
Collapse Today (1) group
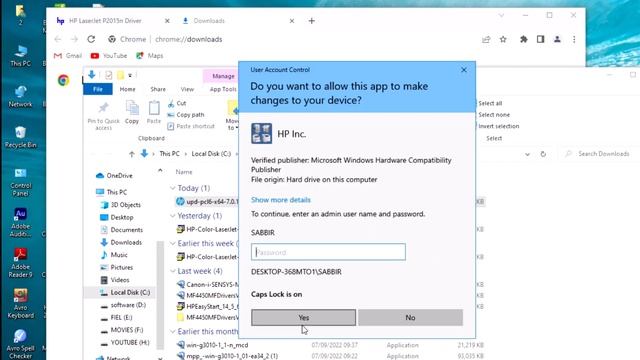[172, 188]
